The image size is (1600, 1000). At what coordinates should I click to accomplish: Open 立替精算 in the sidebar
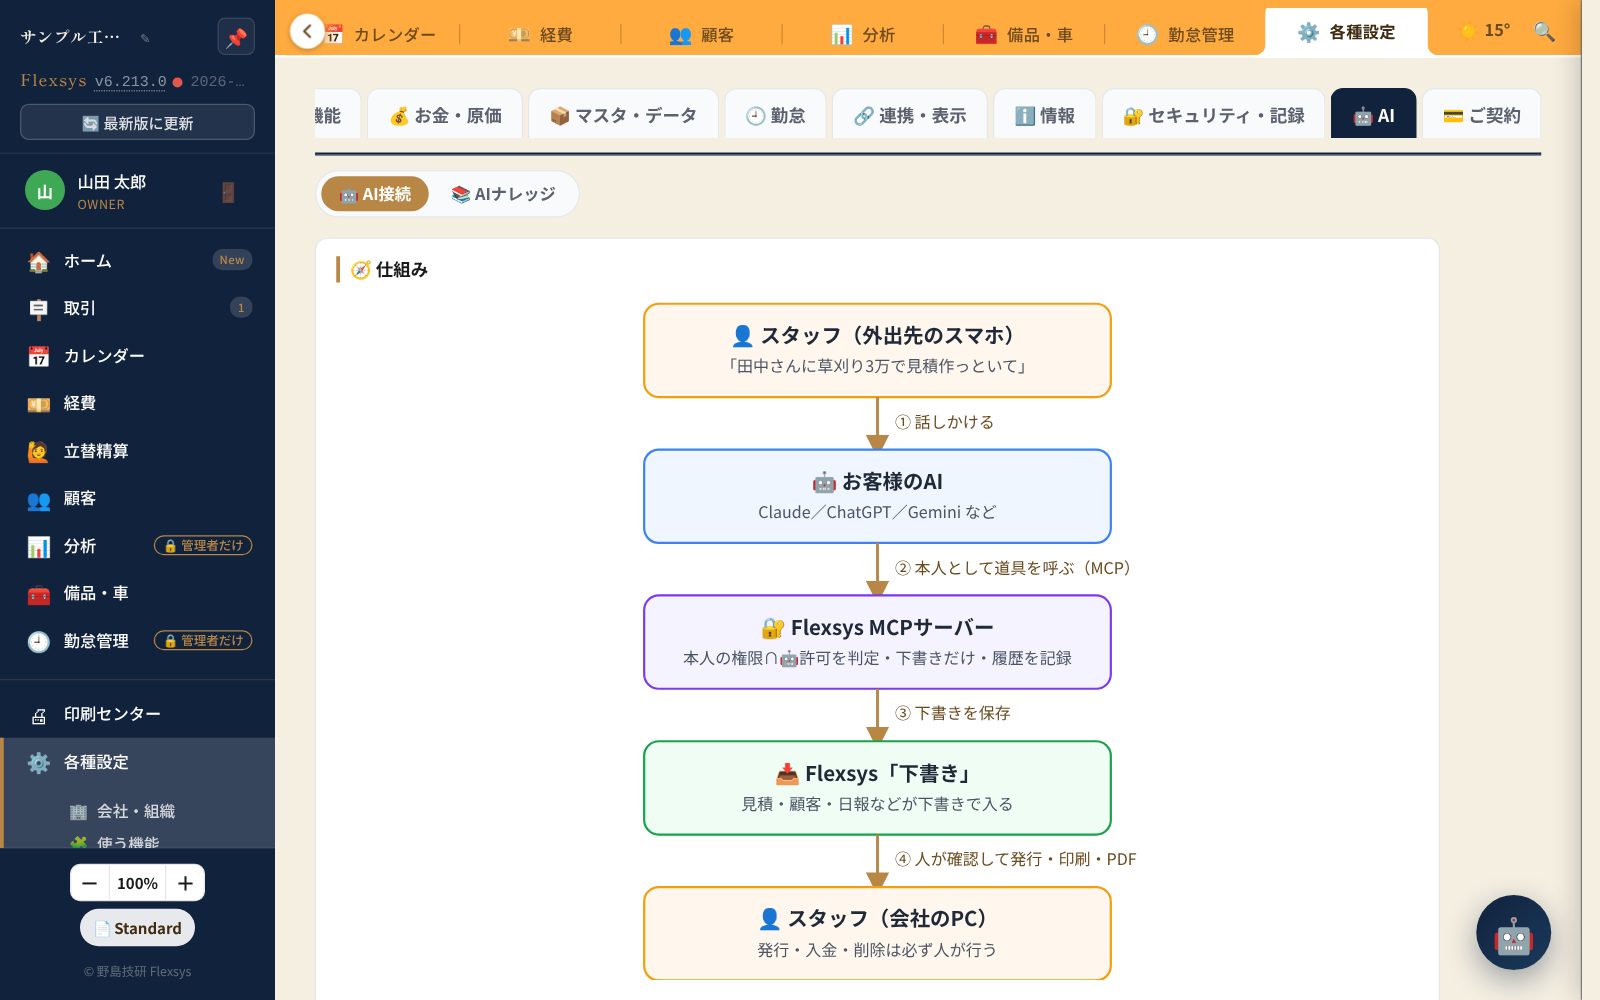(x=138, y=451)
